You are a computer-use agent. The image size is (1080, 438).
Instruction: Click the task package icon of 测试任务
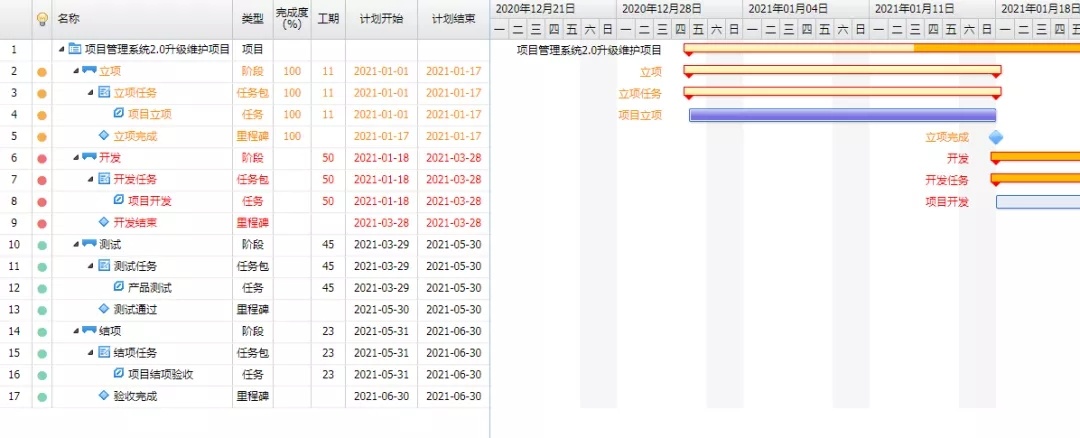coord(104,266)
